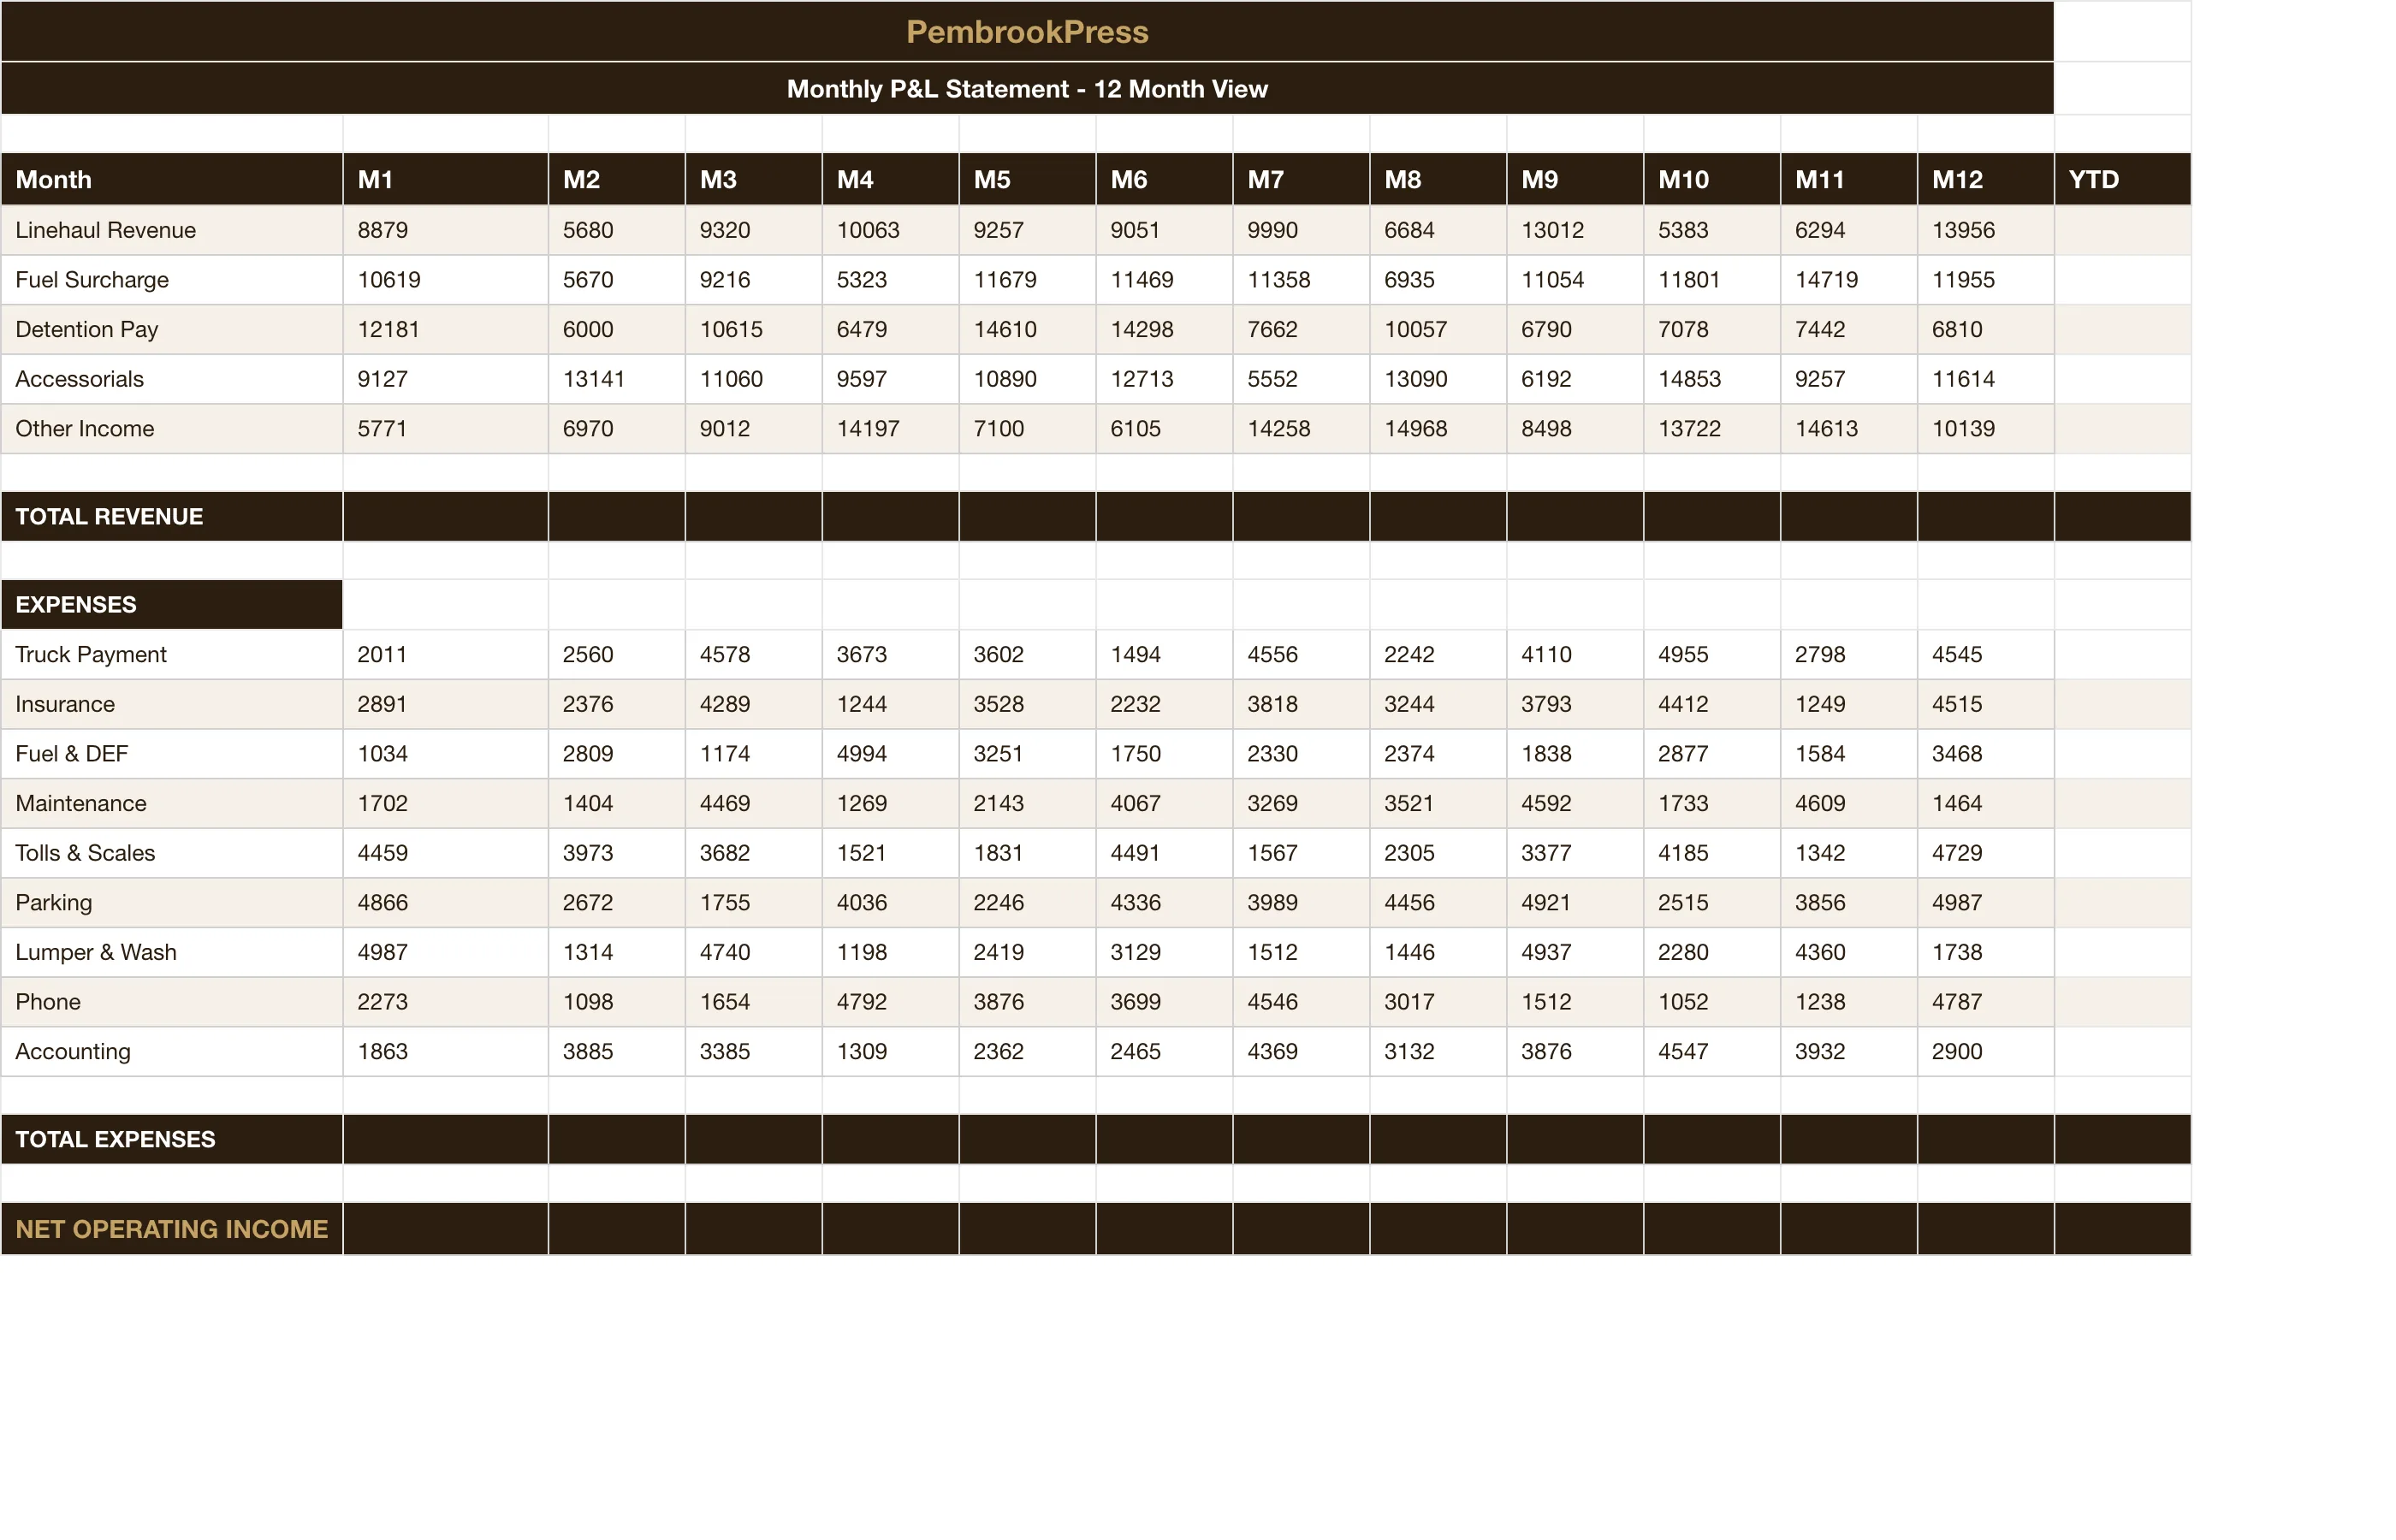
Task: Click the TOTAL EXPENSES row label
Action: pyautogui.click(x=172, y=1139)
